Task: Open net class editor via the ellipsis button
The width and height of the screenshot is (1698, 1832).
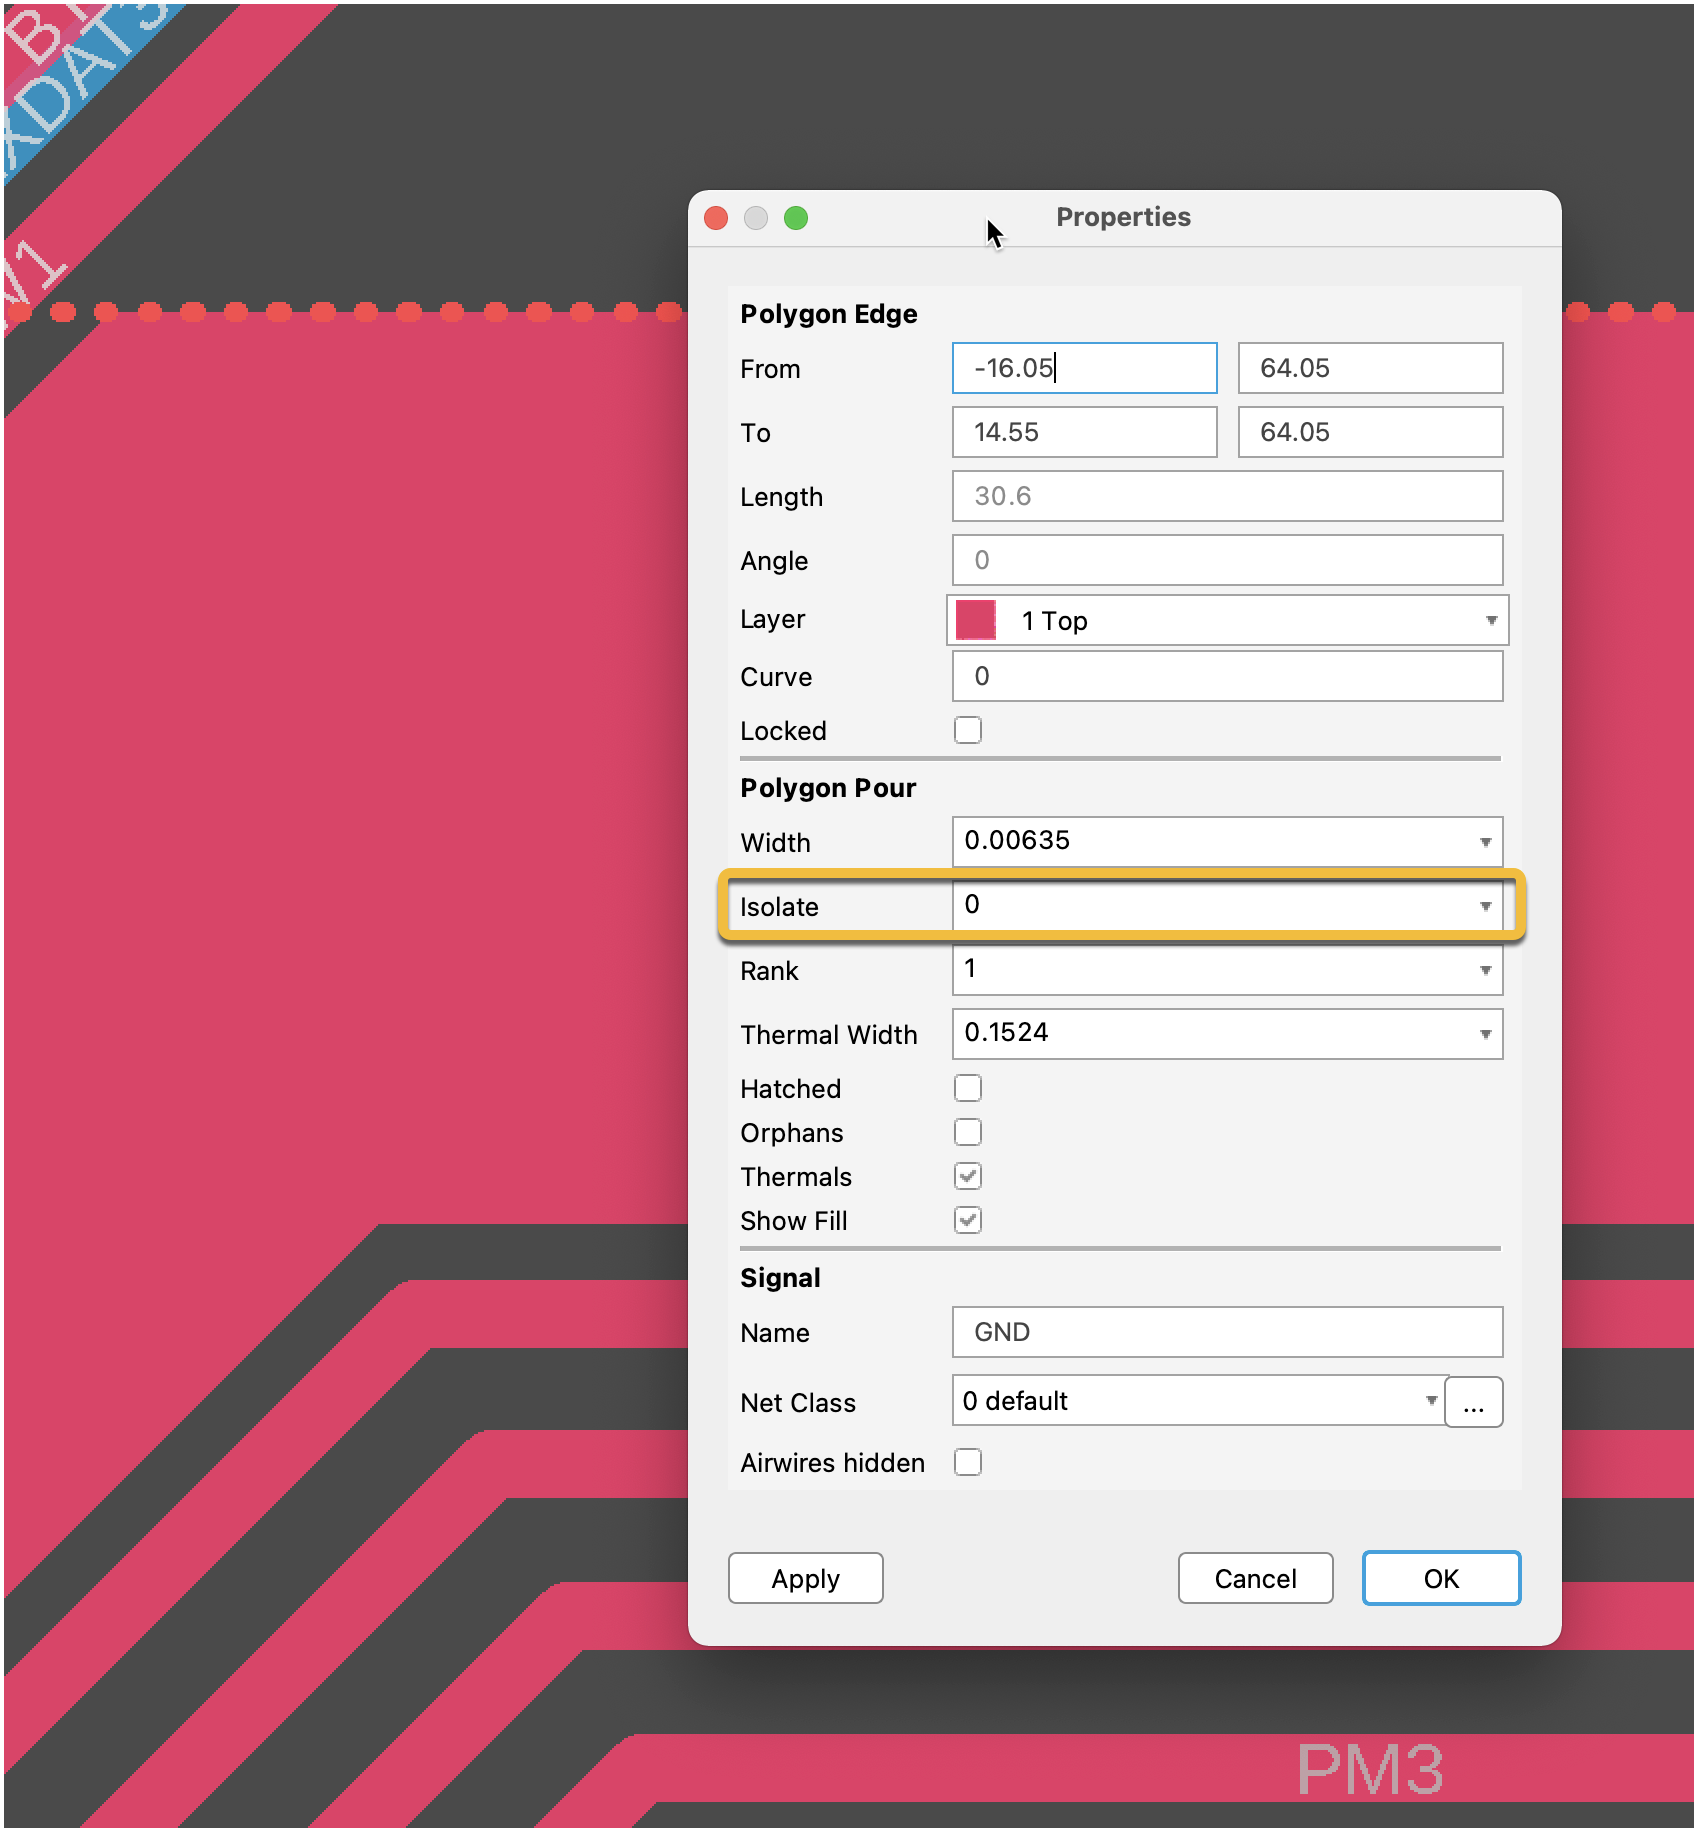Action: pyautogui.click(x=1474, y=1401)
